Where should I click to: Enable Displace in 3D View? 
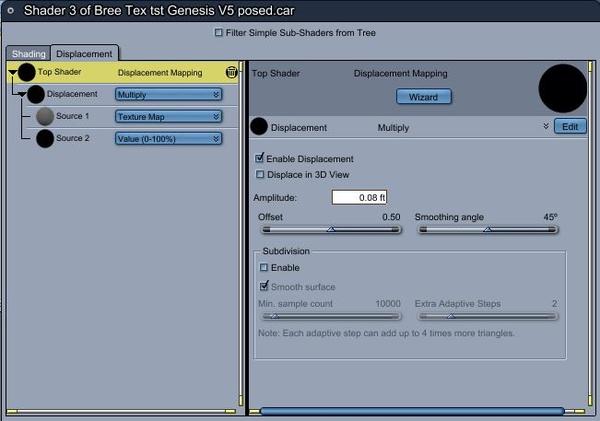[x=260, y=175]
